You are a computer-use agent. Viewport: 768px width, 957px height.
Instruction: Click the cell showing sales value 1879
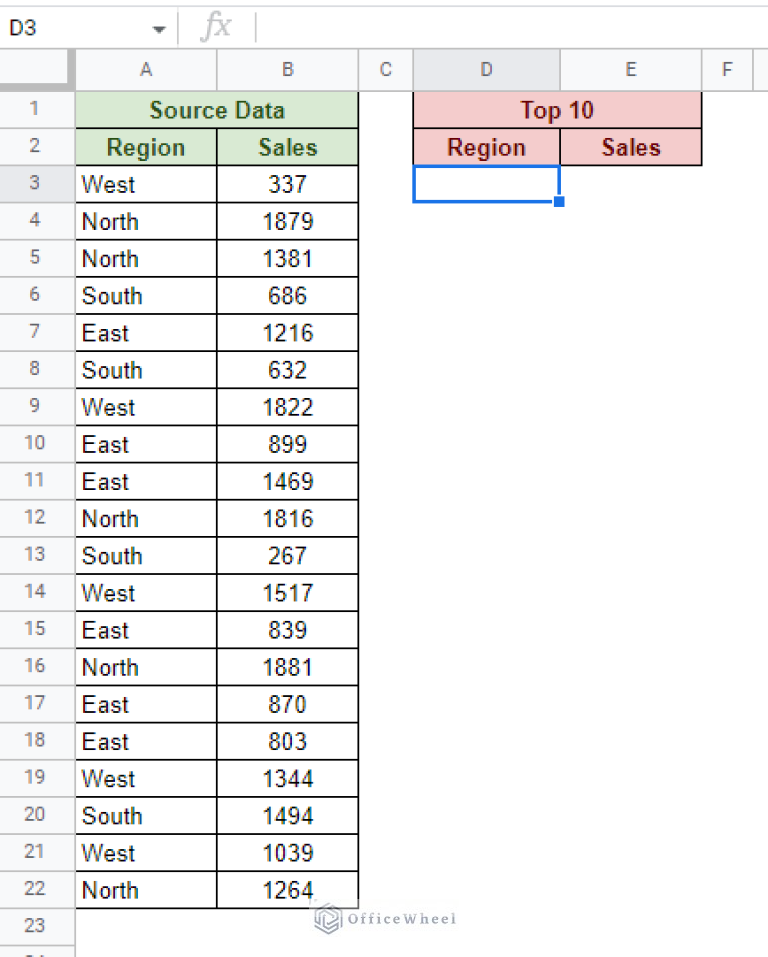click(x=287, y=221)
